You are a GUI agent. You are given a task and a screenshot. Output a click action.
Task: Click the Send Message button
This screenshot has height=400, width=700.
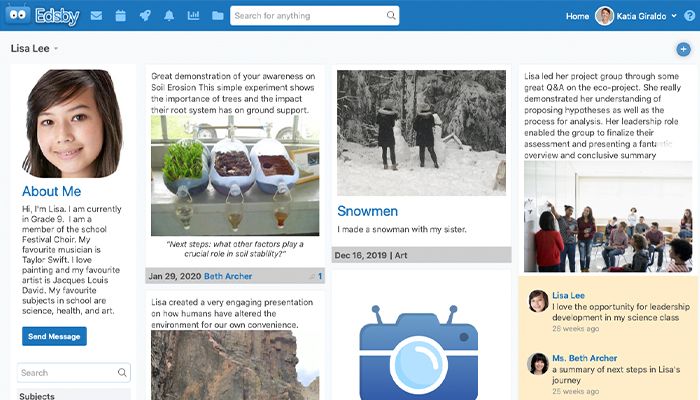point(54,336)
